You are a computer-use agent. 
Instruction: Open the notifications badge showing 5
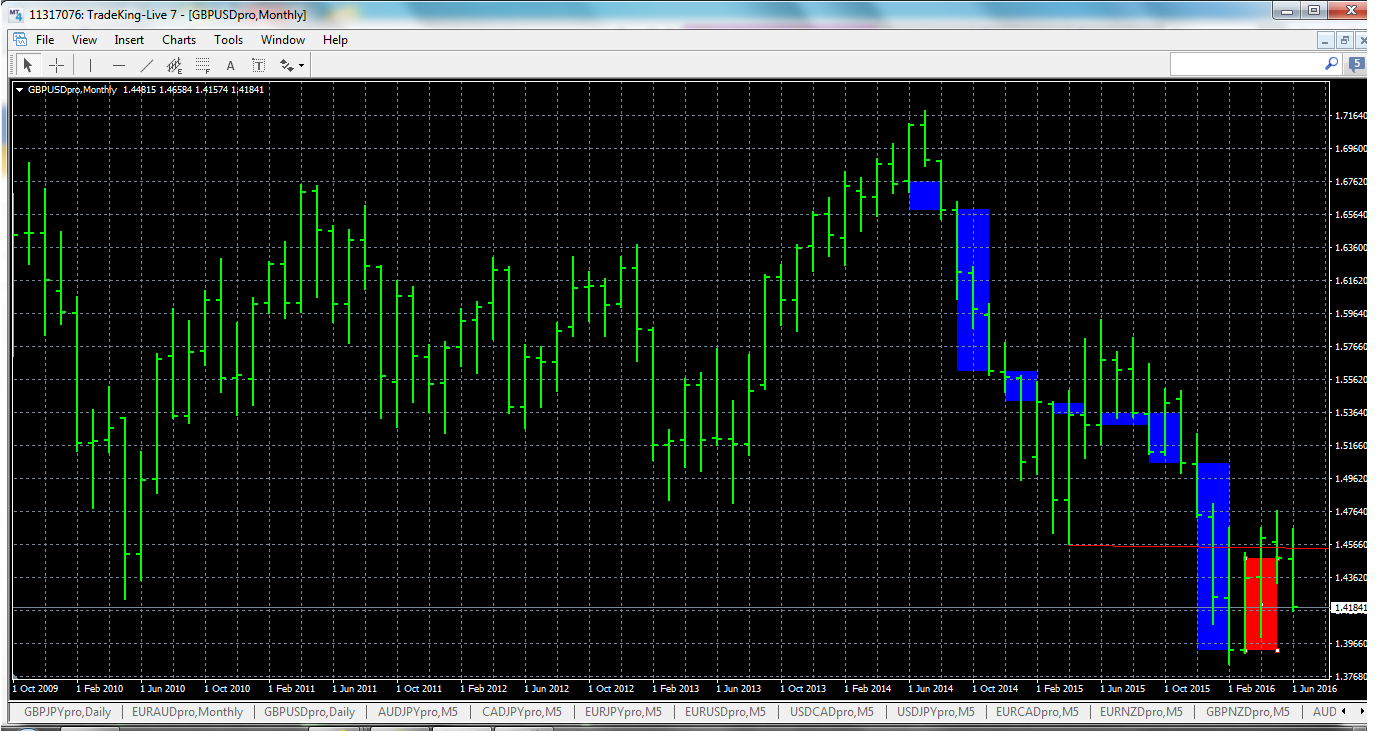1355,63
